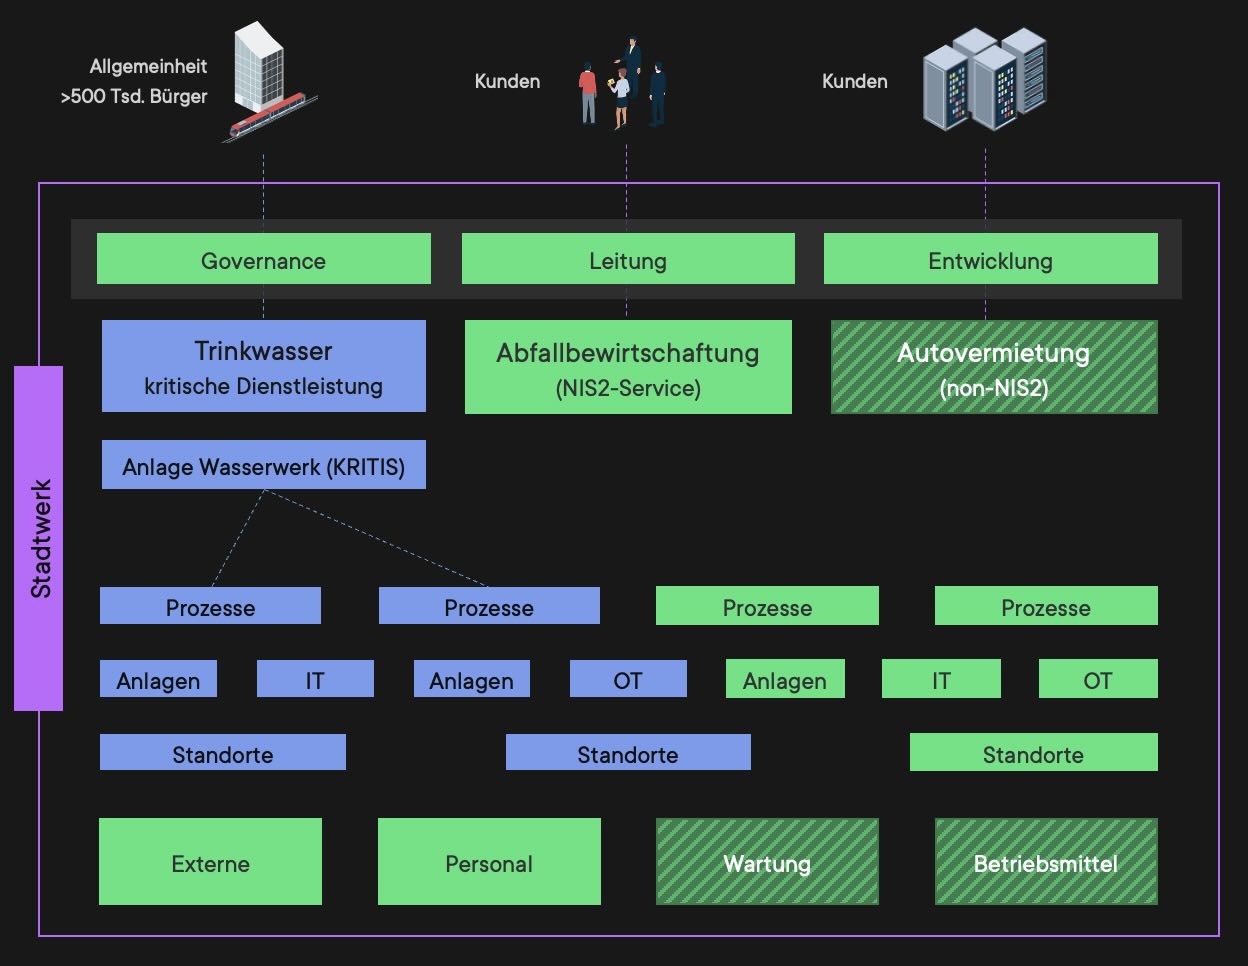The image size is (1248, 966).
Task: Click the Personal box
Action: (x=489, y=862)
